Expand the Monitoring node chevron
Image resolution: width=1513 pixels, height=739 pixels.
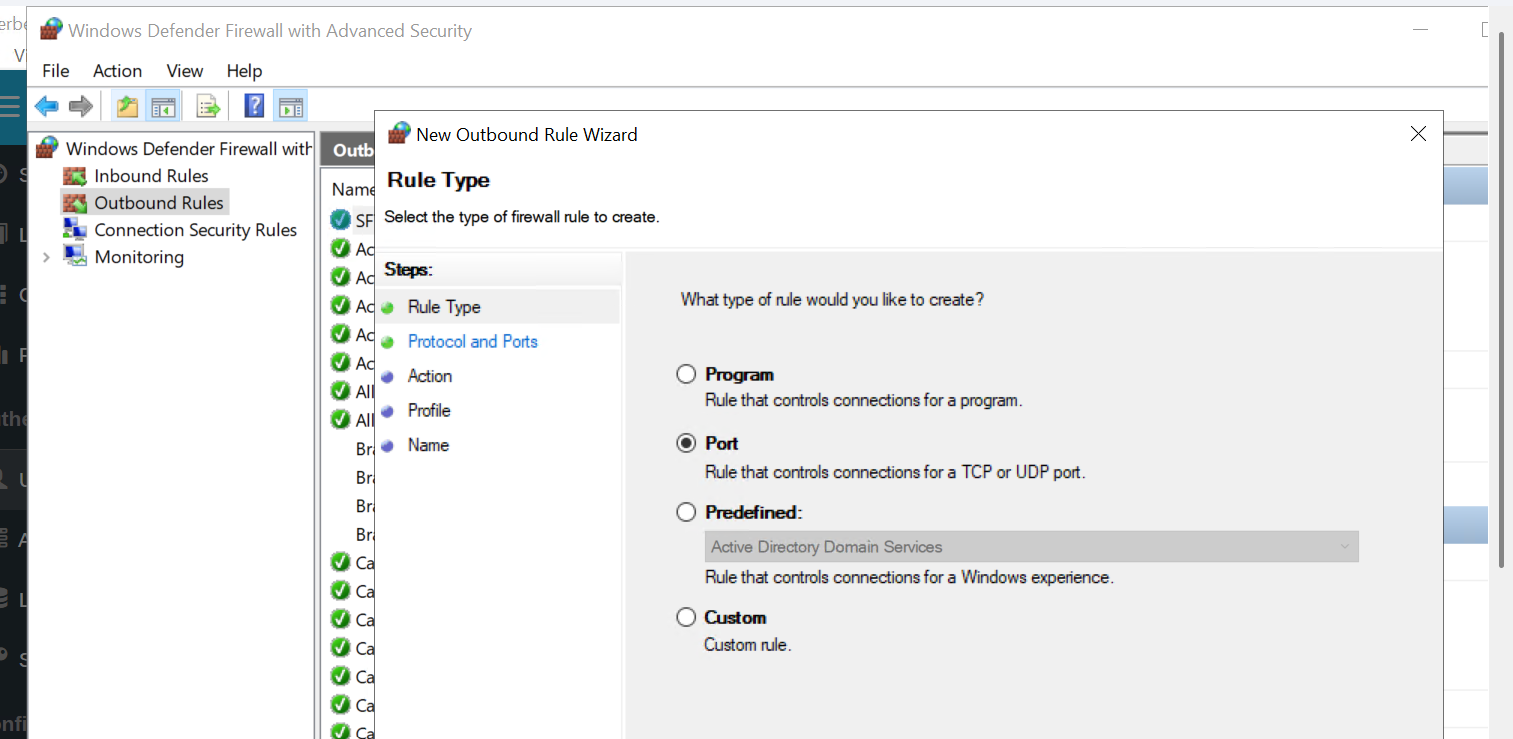pos(46,257)
